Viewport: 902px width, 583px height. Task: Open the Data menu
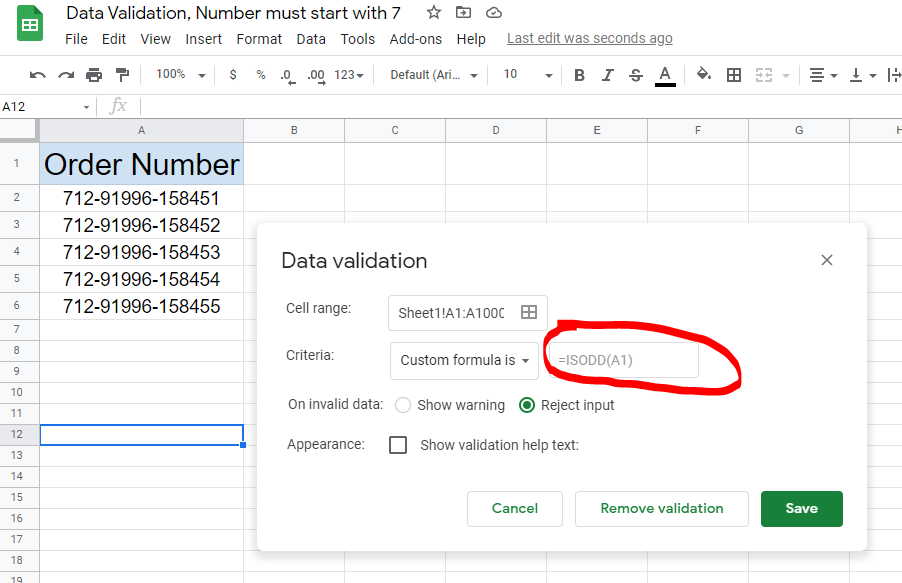click(311, 39)
